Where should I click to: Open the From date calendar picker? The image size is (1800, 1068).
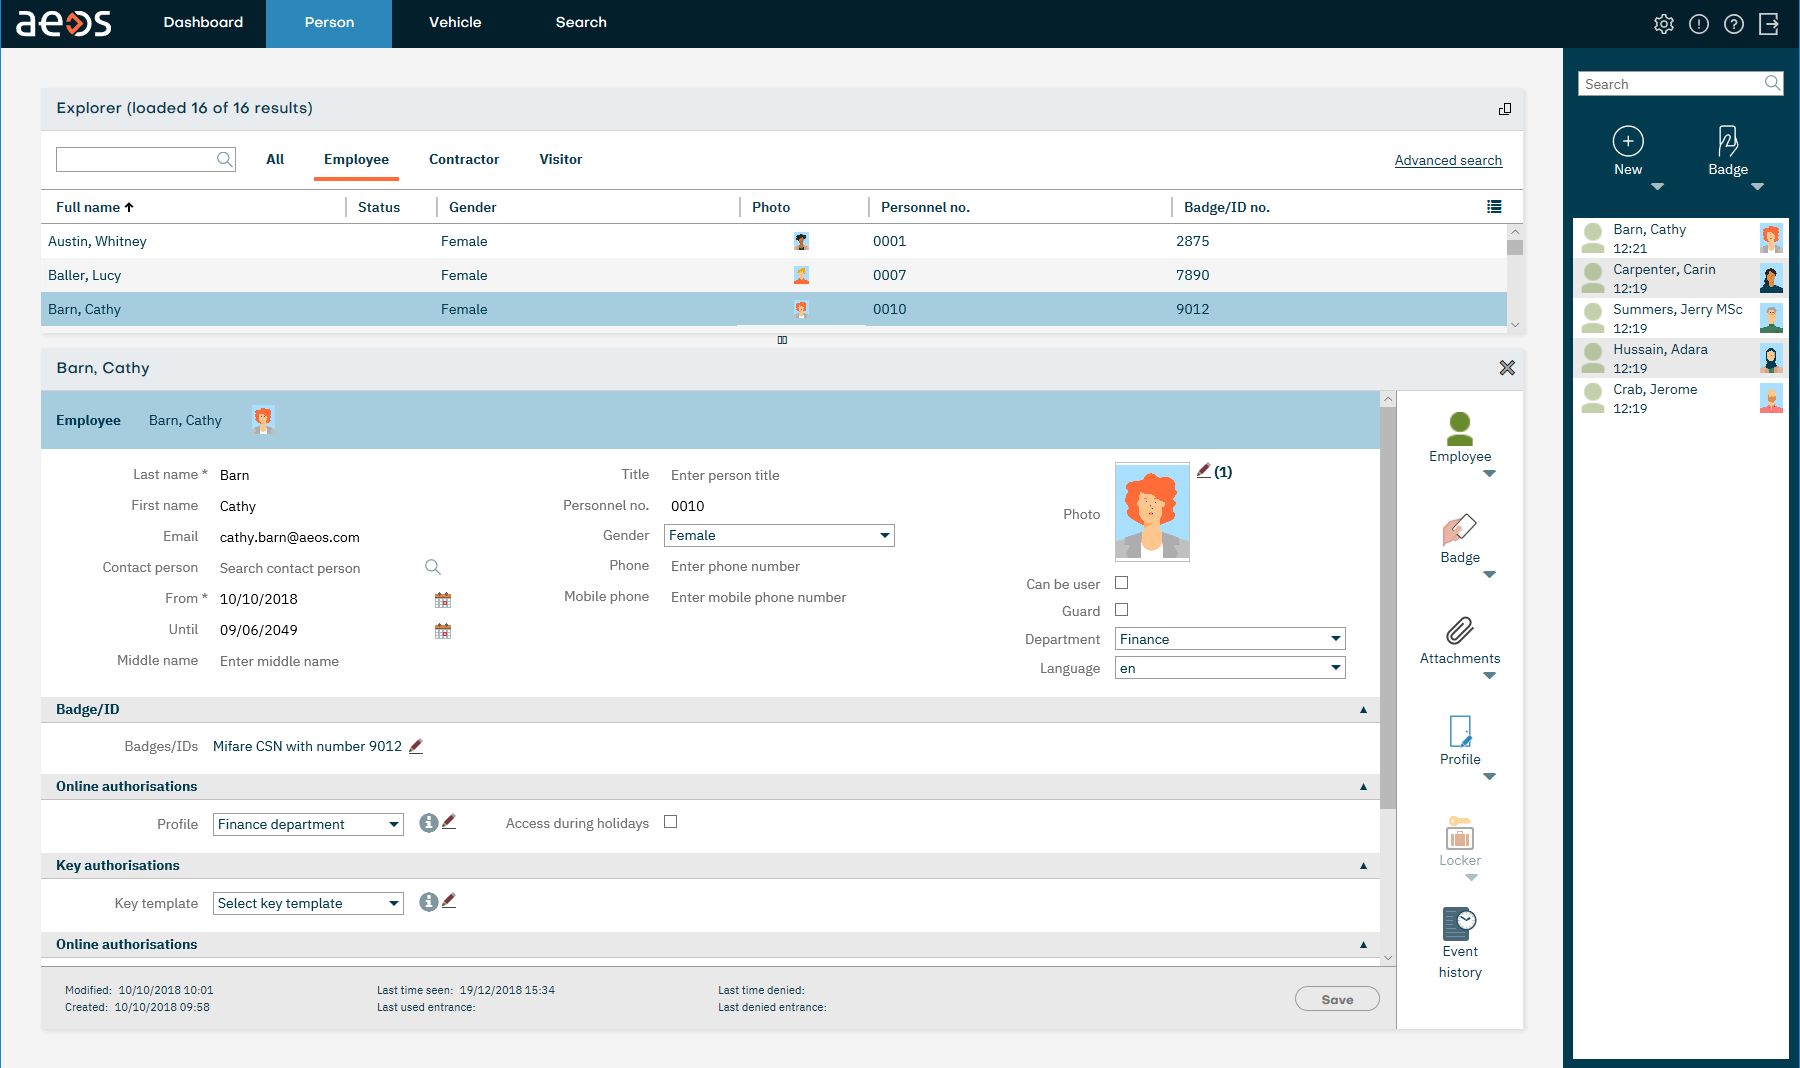[x=443, y=600]
